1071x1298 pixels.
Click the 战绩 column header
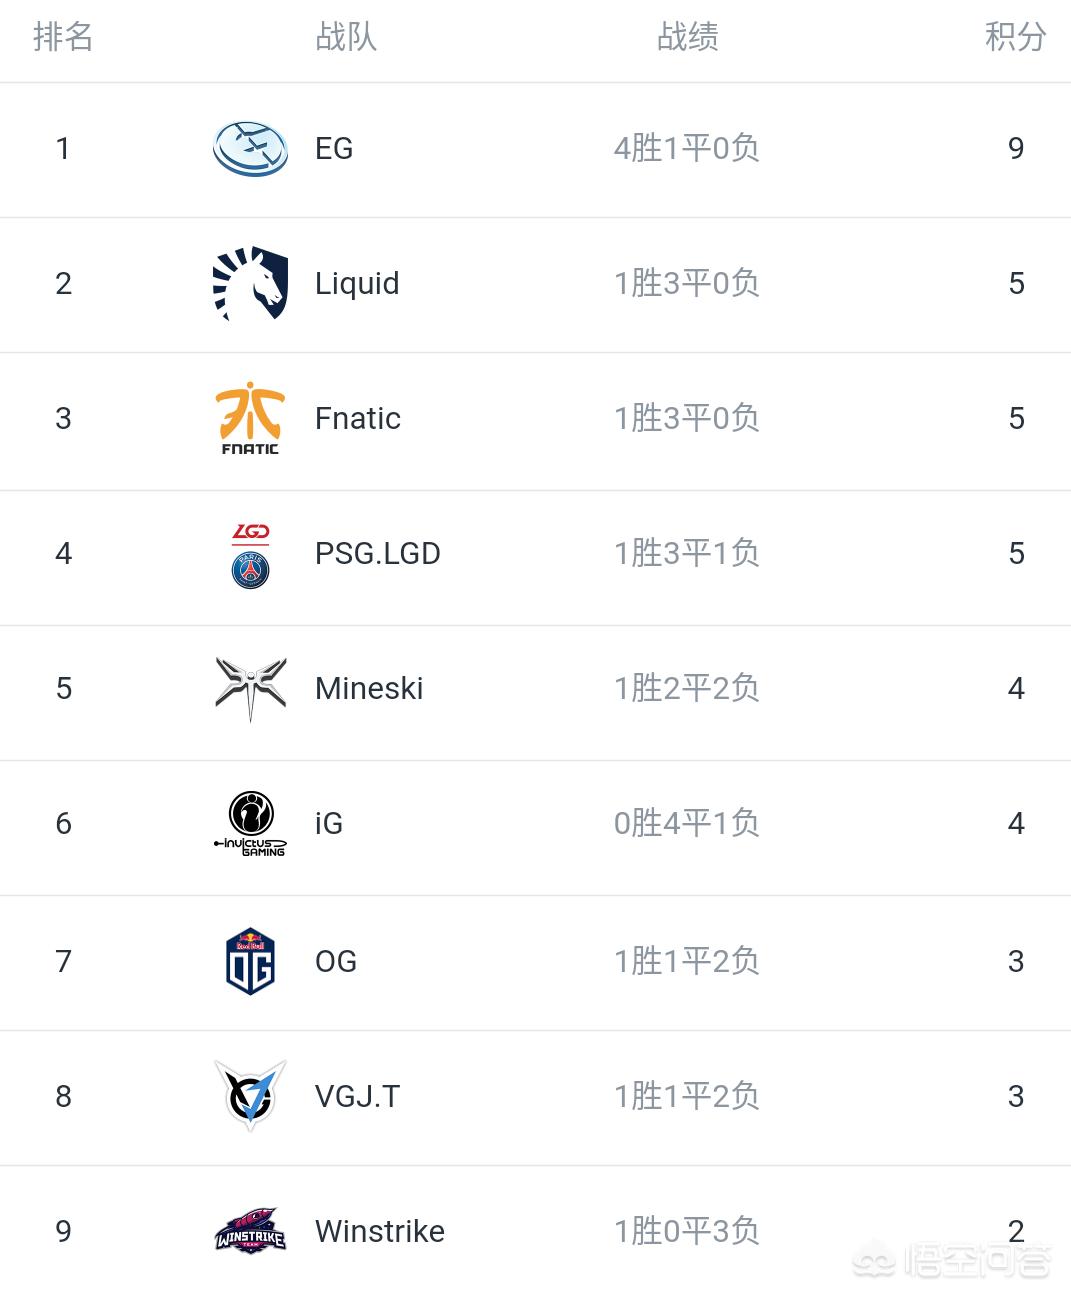point(687,37)
